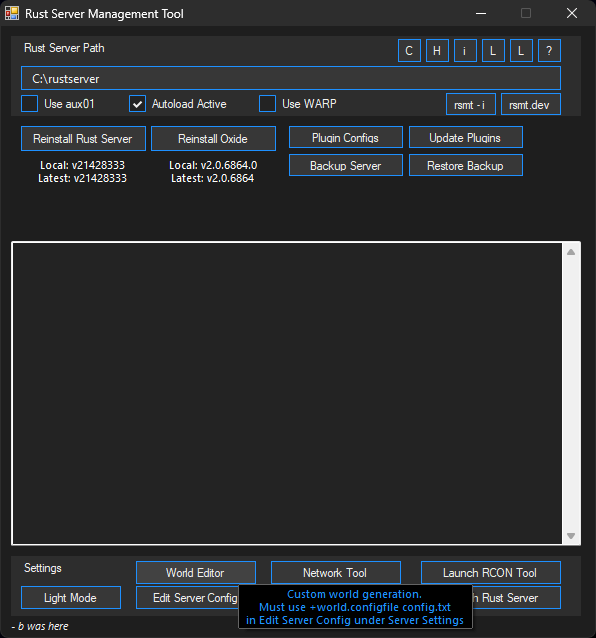
Task: Click Update Plugins
Action: [466, 138]
